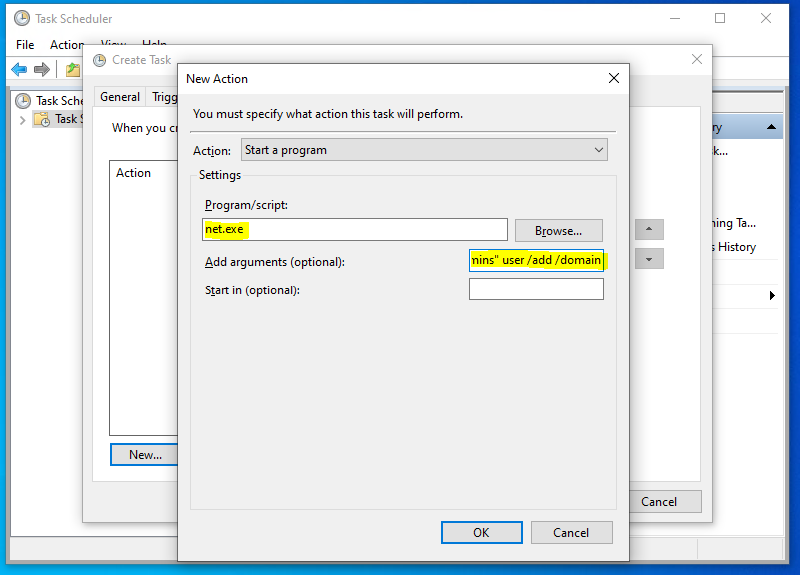Close the Create Task dialog window
The image size is (800, 575).
point(697,59)
